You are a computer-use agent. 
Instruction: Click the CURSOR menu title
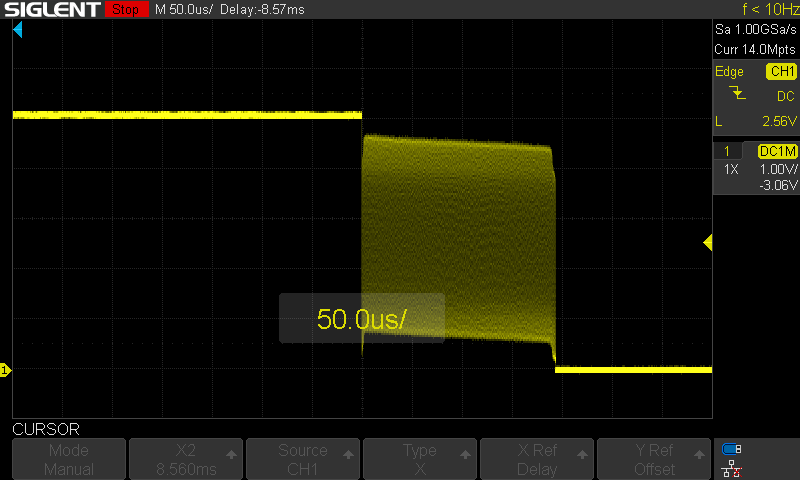tap(46, 429)
